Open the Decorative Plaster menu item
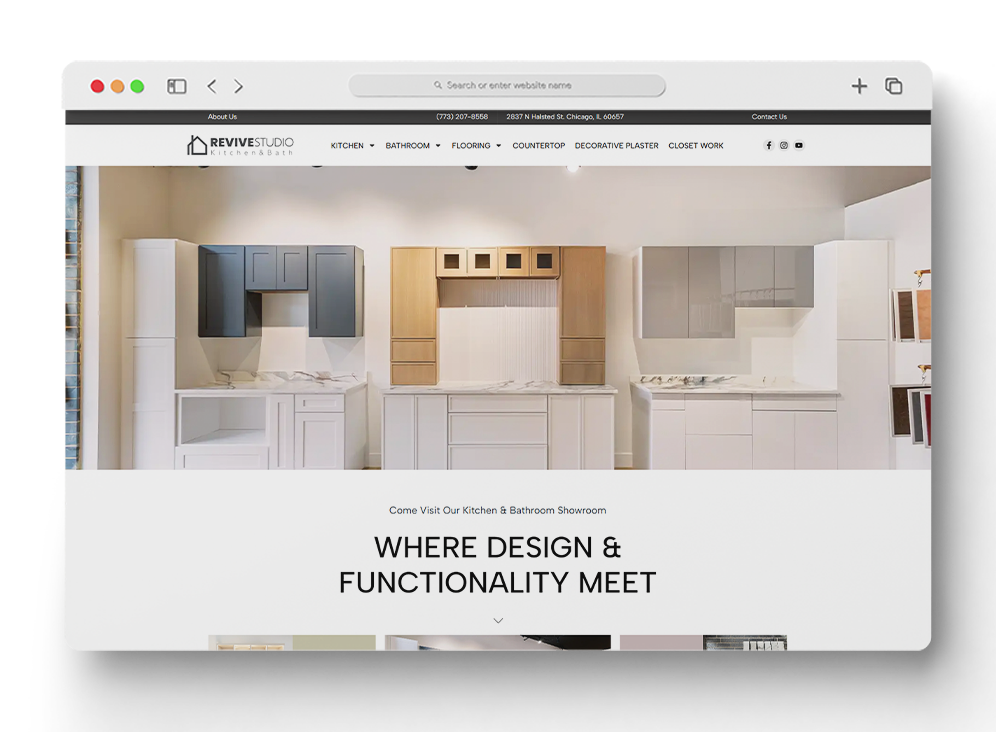 coord(616,146)
